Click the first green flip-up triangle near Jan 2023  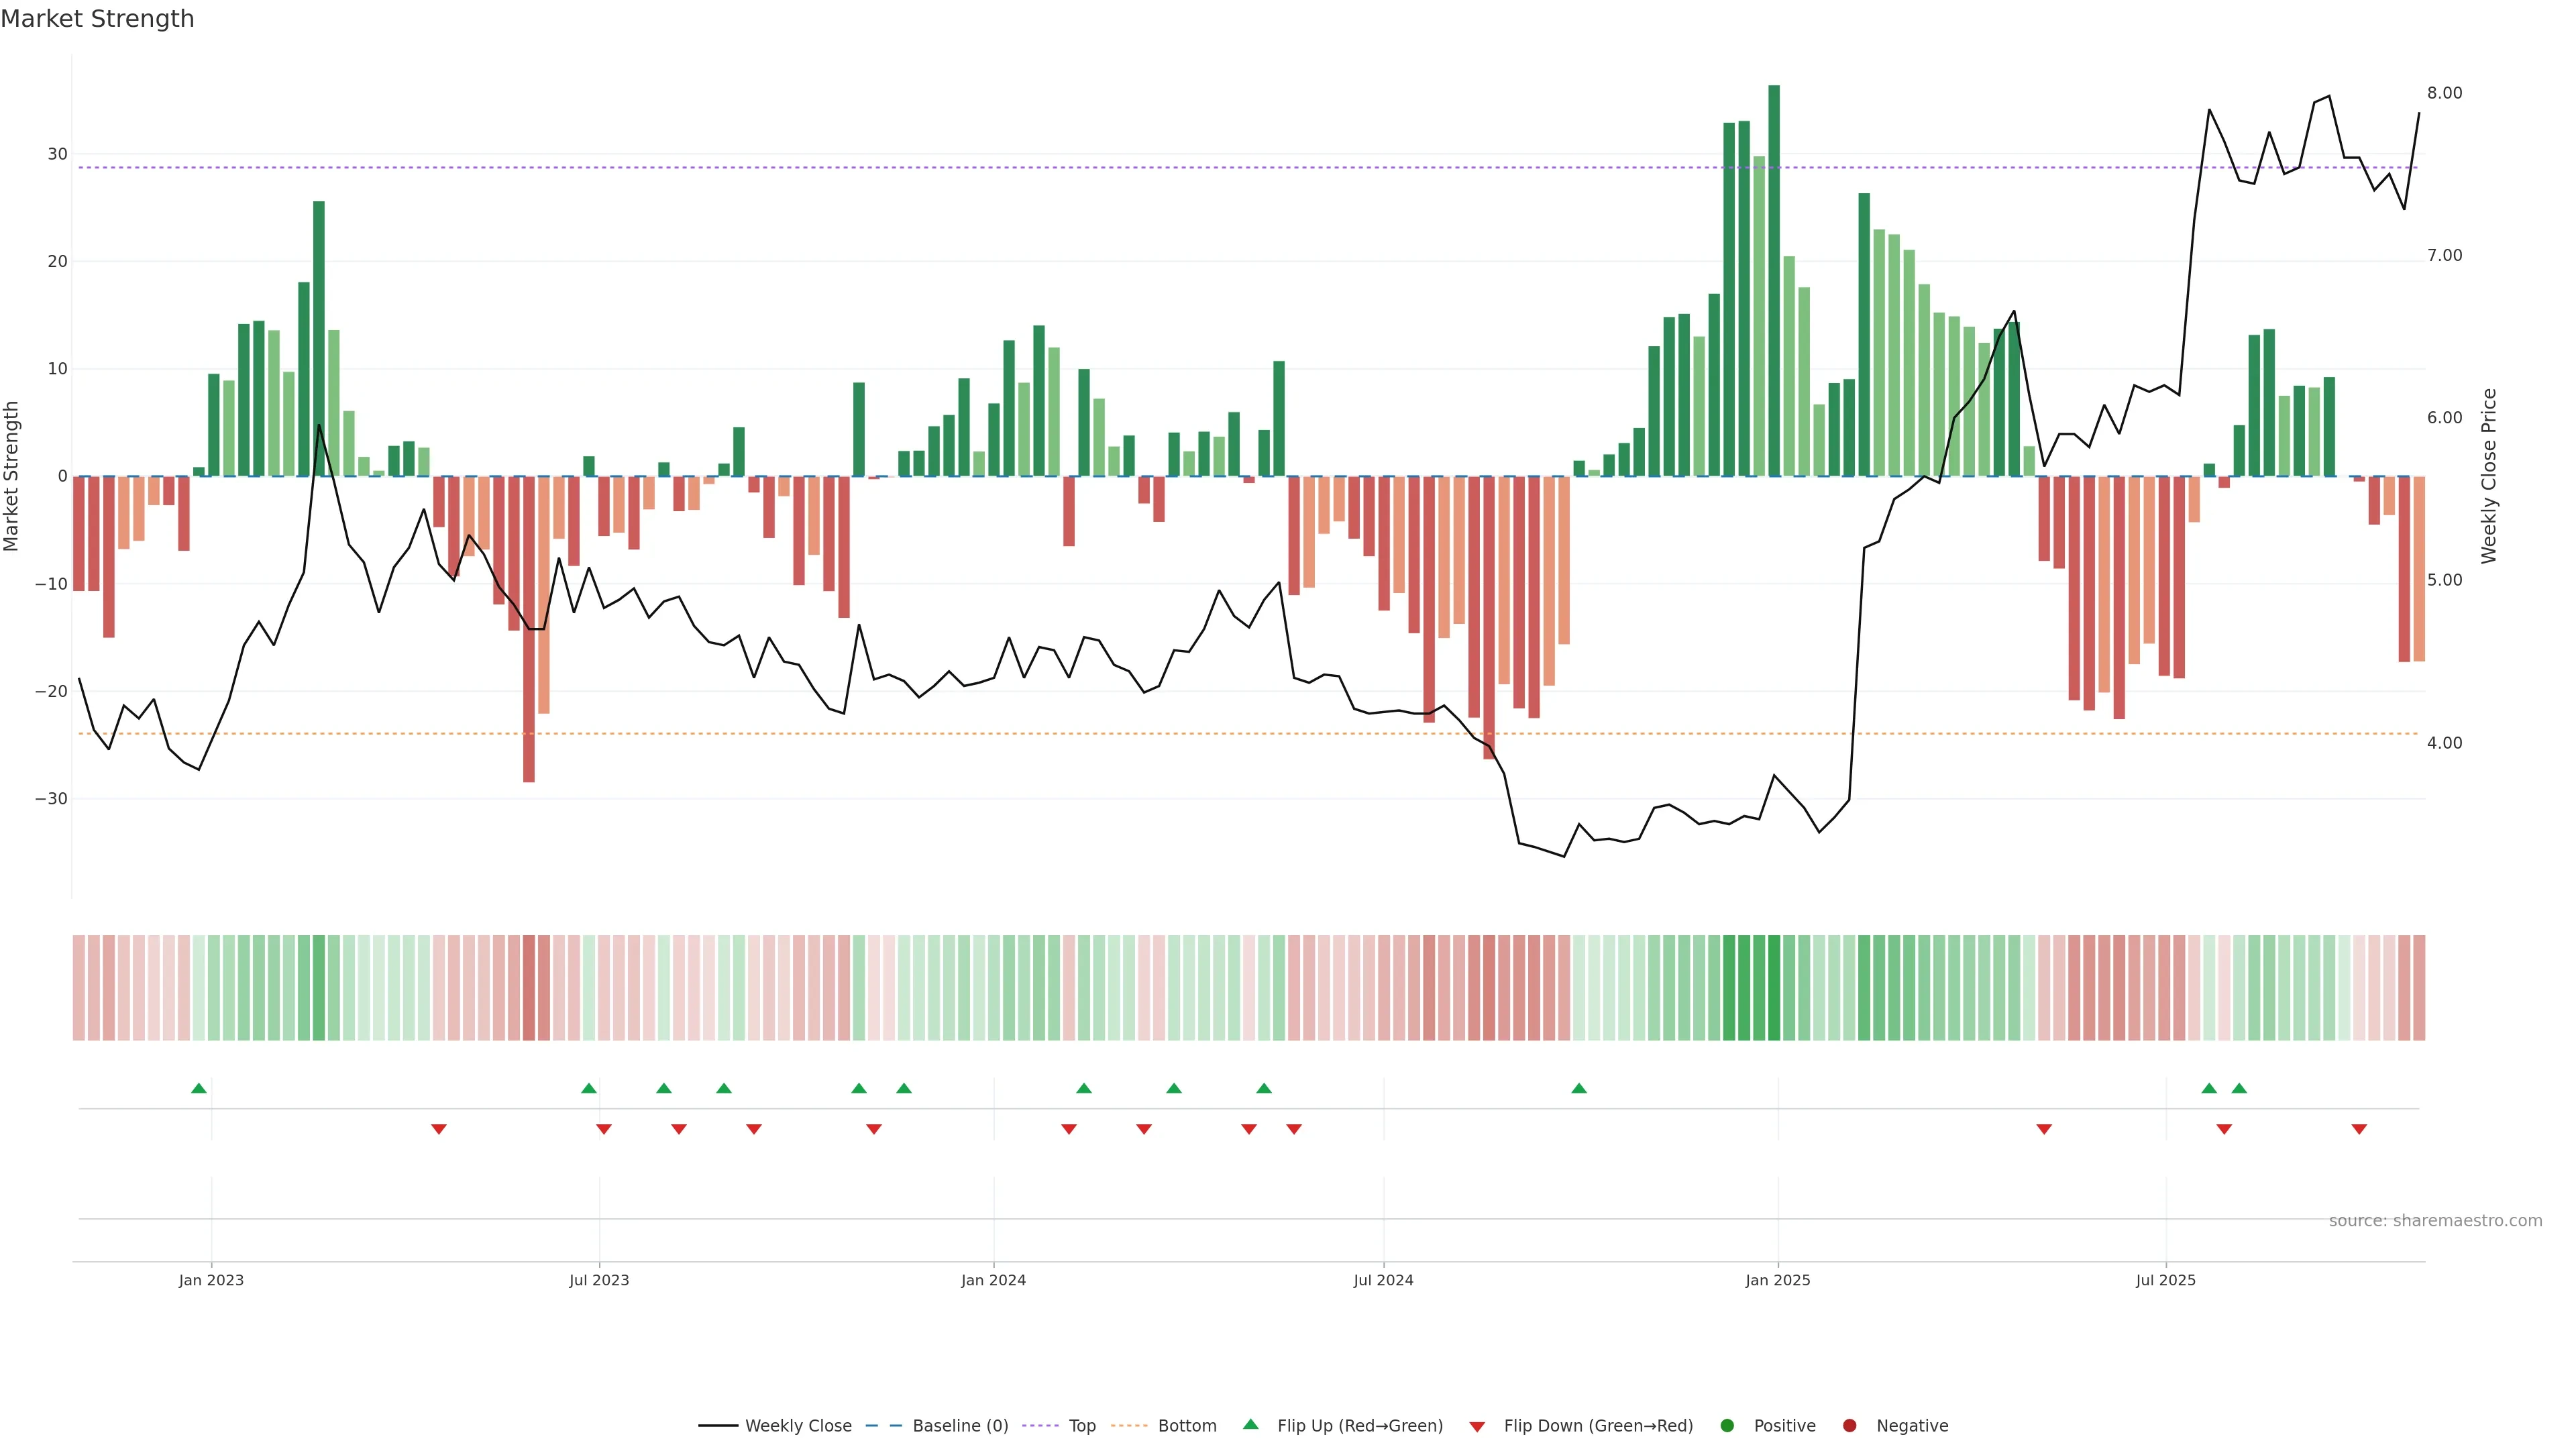pyautogui.click(x=199, y=1088)
